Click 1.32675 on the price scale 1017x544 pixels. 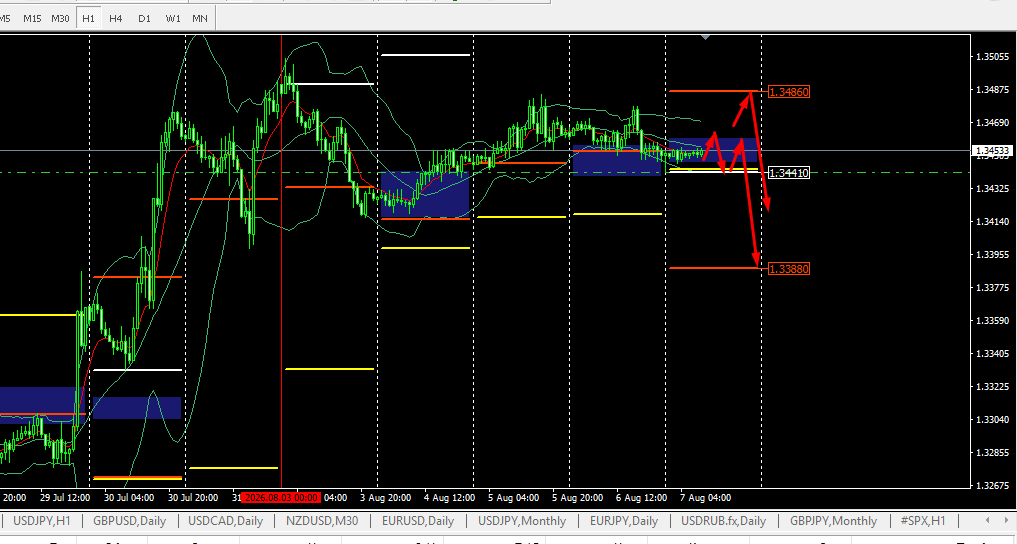992,485
